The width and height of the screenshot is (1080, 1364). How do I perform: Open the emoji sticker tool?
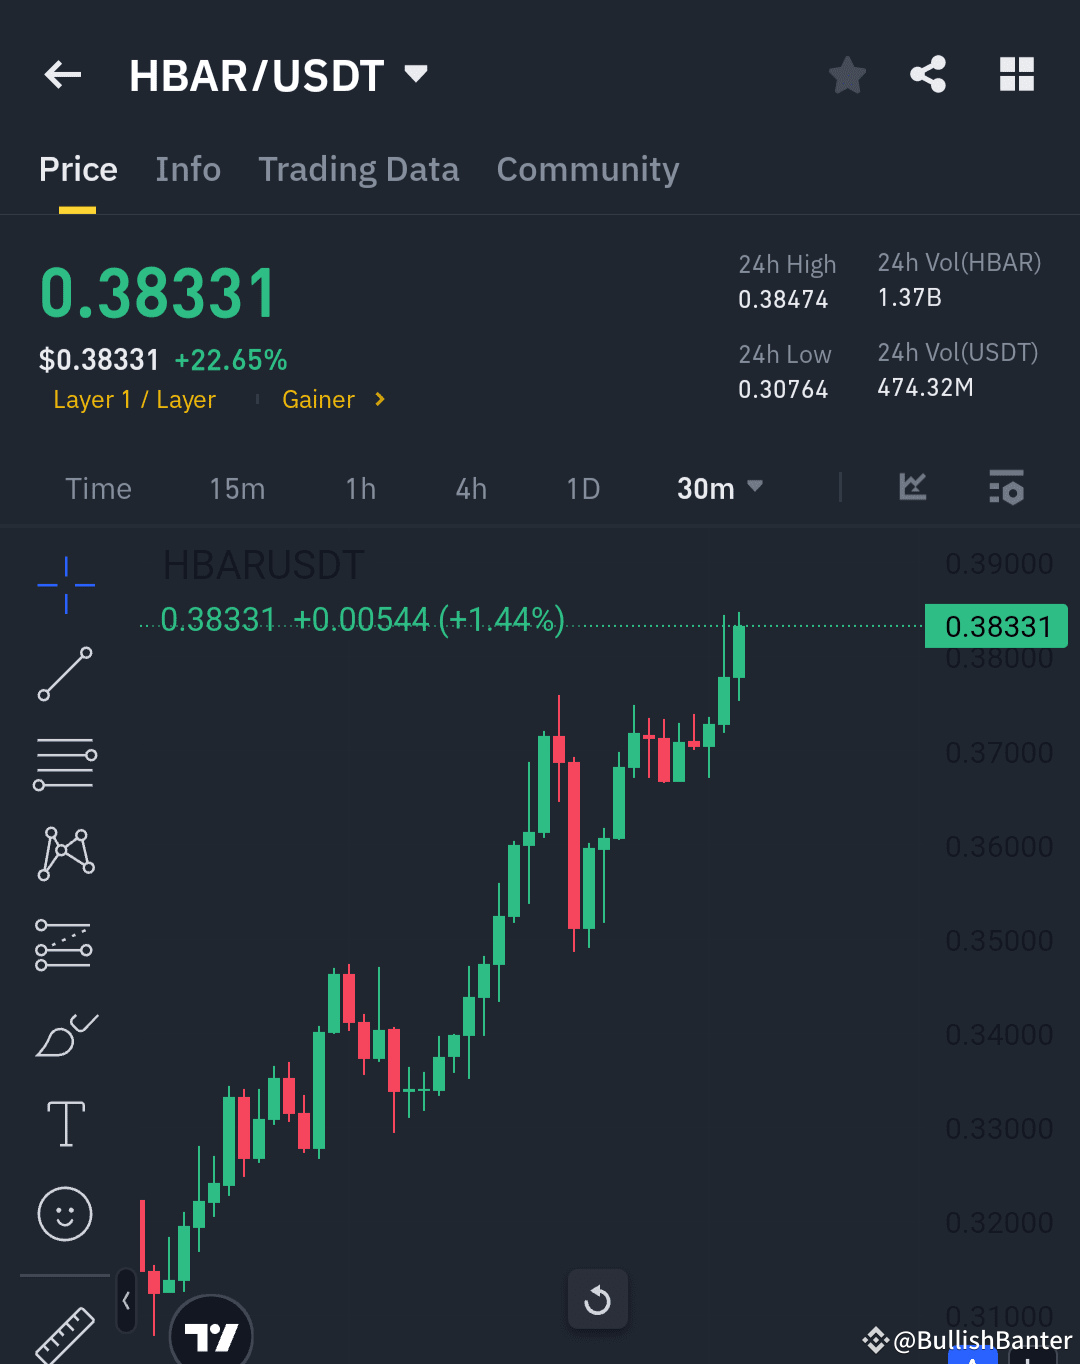[65, 1214]
